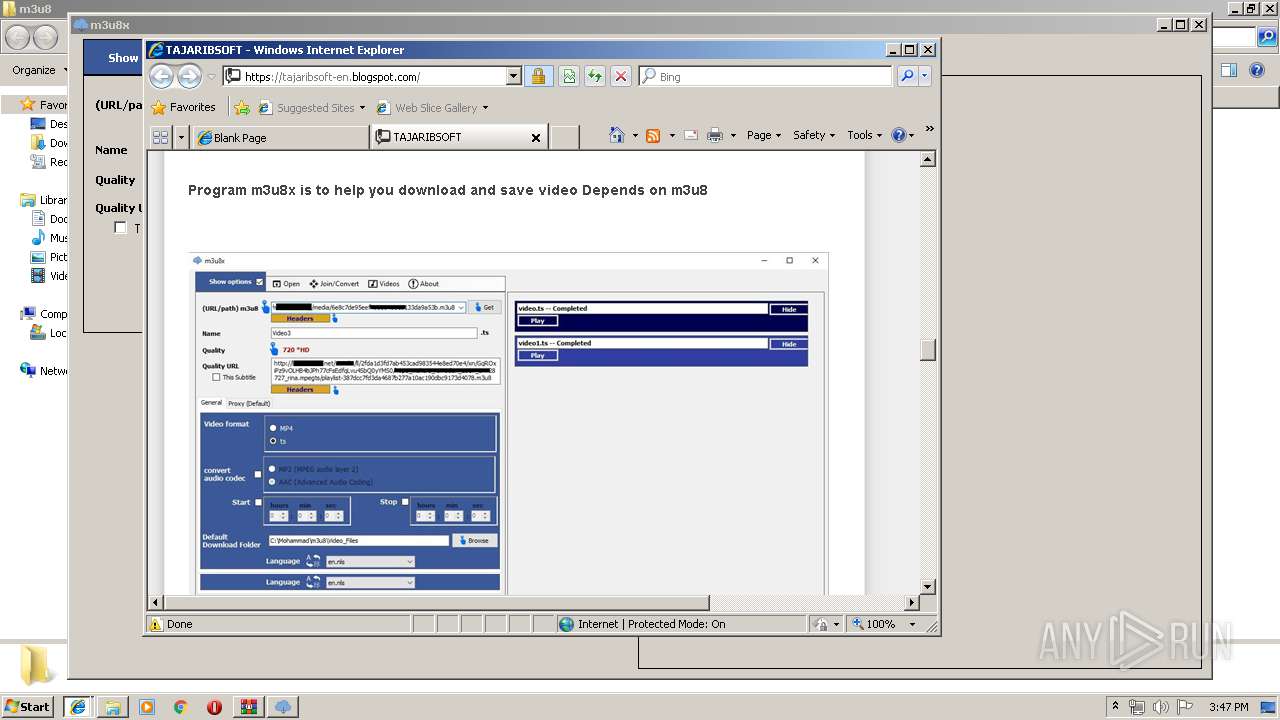The width and height of the screenshot is (1280, 720).
Task: Open Suggested Sites link
Action: coord(312,107)
